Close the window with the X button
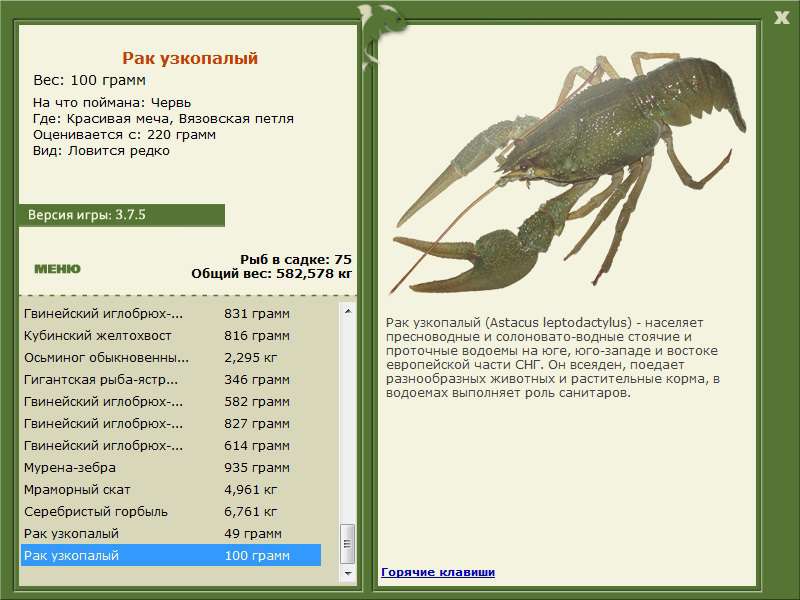 (x=781, y=16)
